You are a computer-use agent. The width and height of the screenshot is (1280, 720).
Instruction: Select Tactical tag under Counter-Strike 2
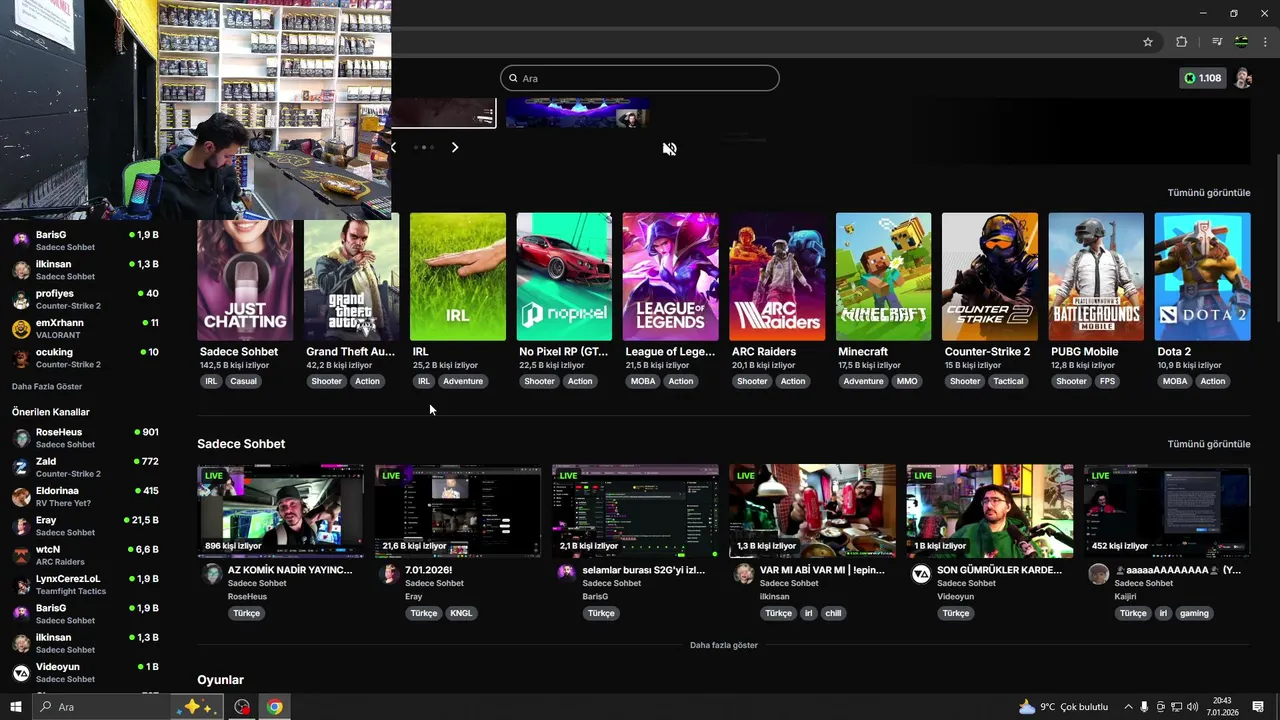(x=1008, y=381)
